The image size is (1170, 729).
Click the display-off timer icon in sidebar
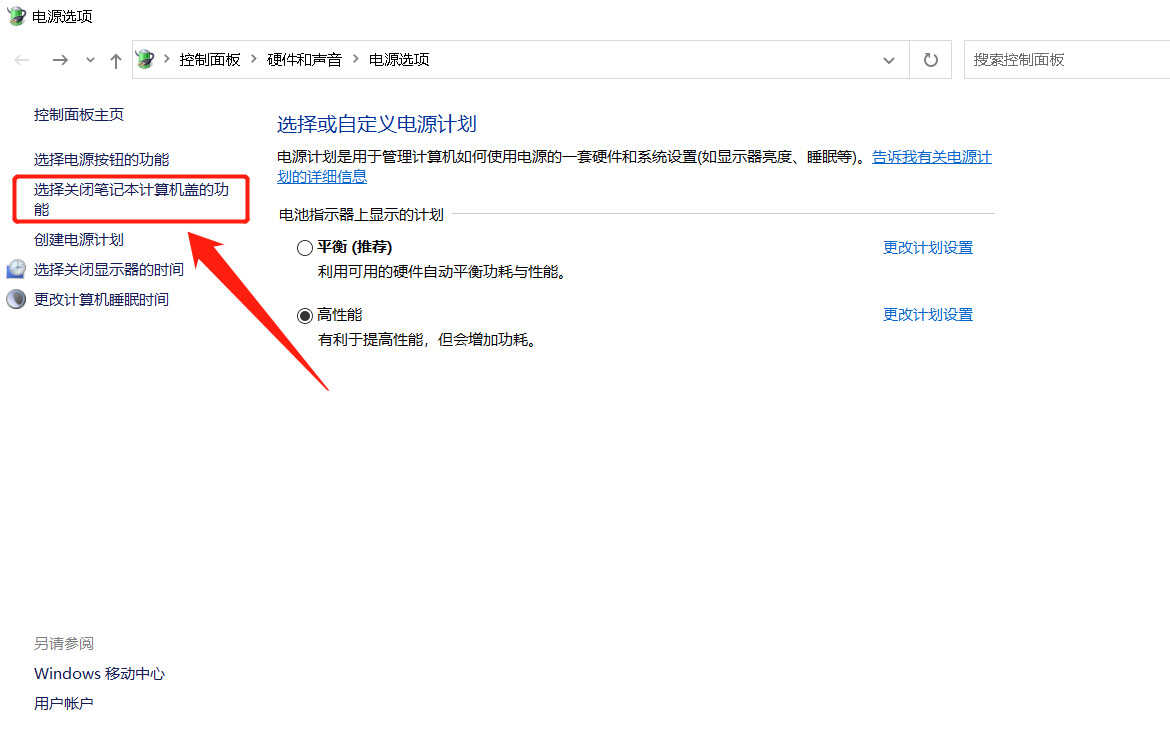point(16,269)
